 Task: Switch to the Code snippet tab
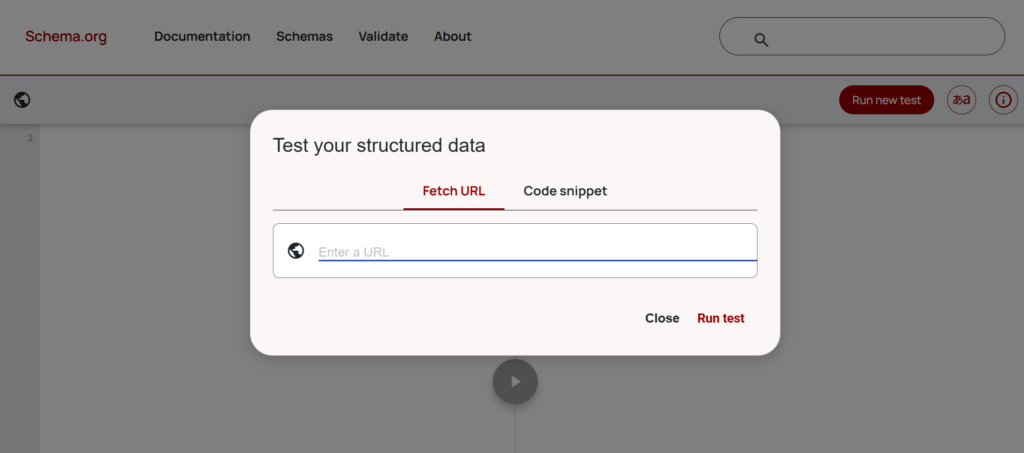tap(566, 191)
